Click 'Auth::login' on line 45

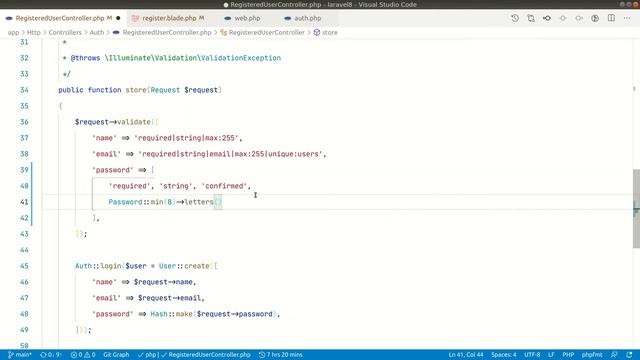point(98,266)
